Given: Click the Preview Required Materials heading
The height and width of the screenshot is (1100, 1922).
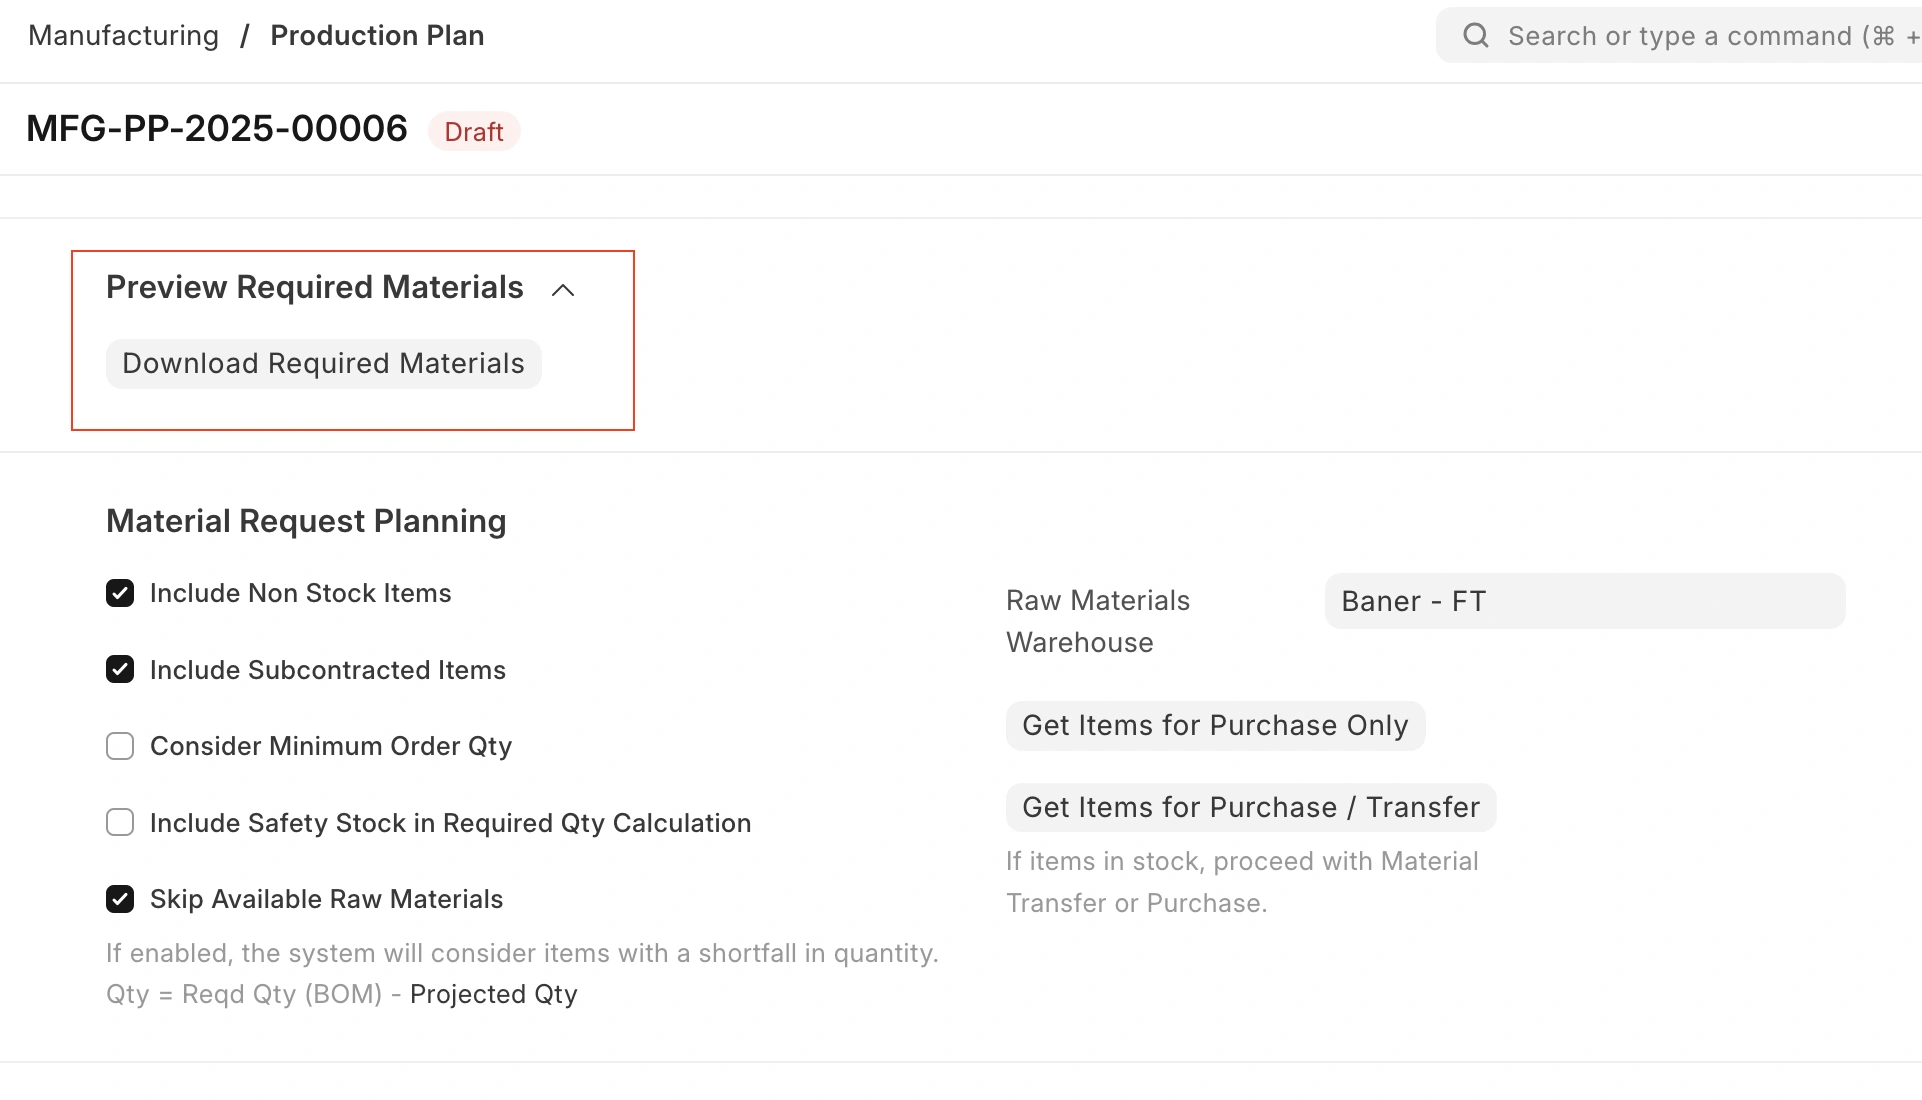Looking at the screenshot, I should pos(314,288).
